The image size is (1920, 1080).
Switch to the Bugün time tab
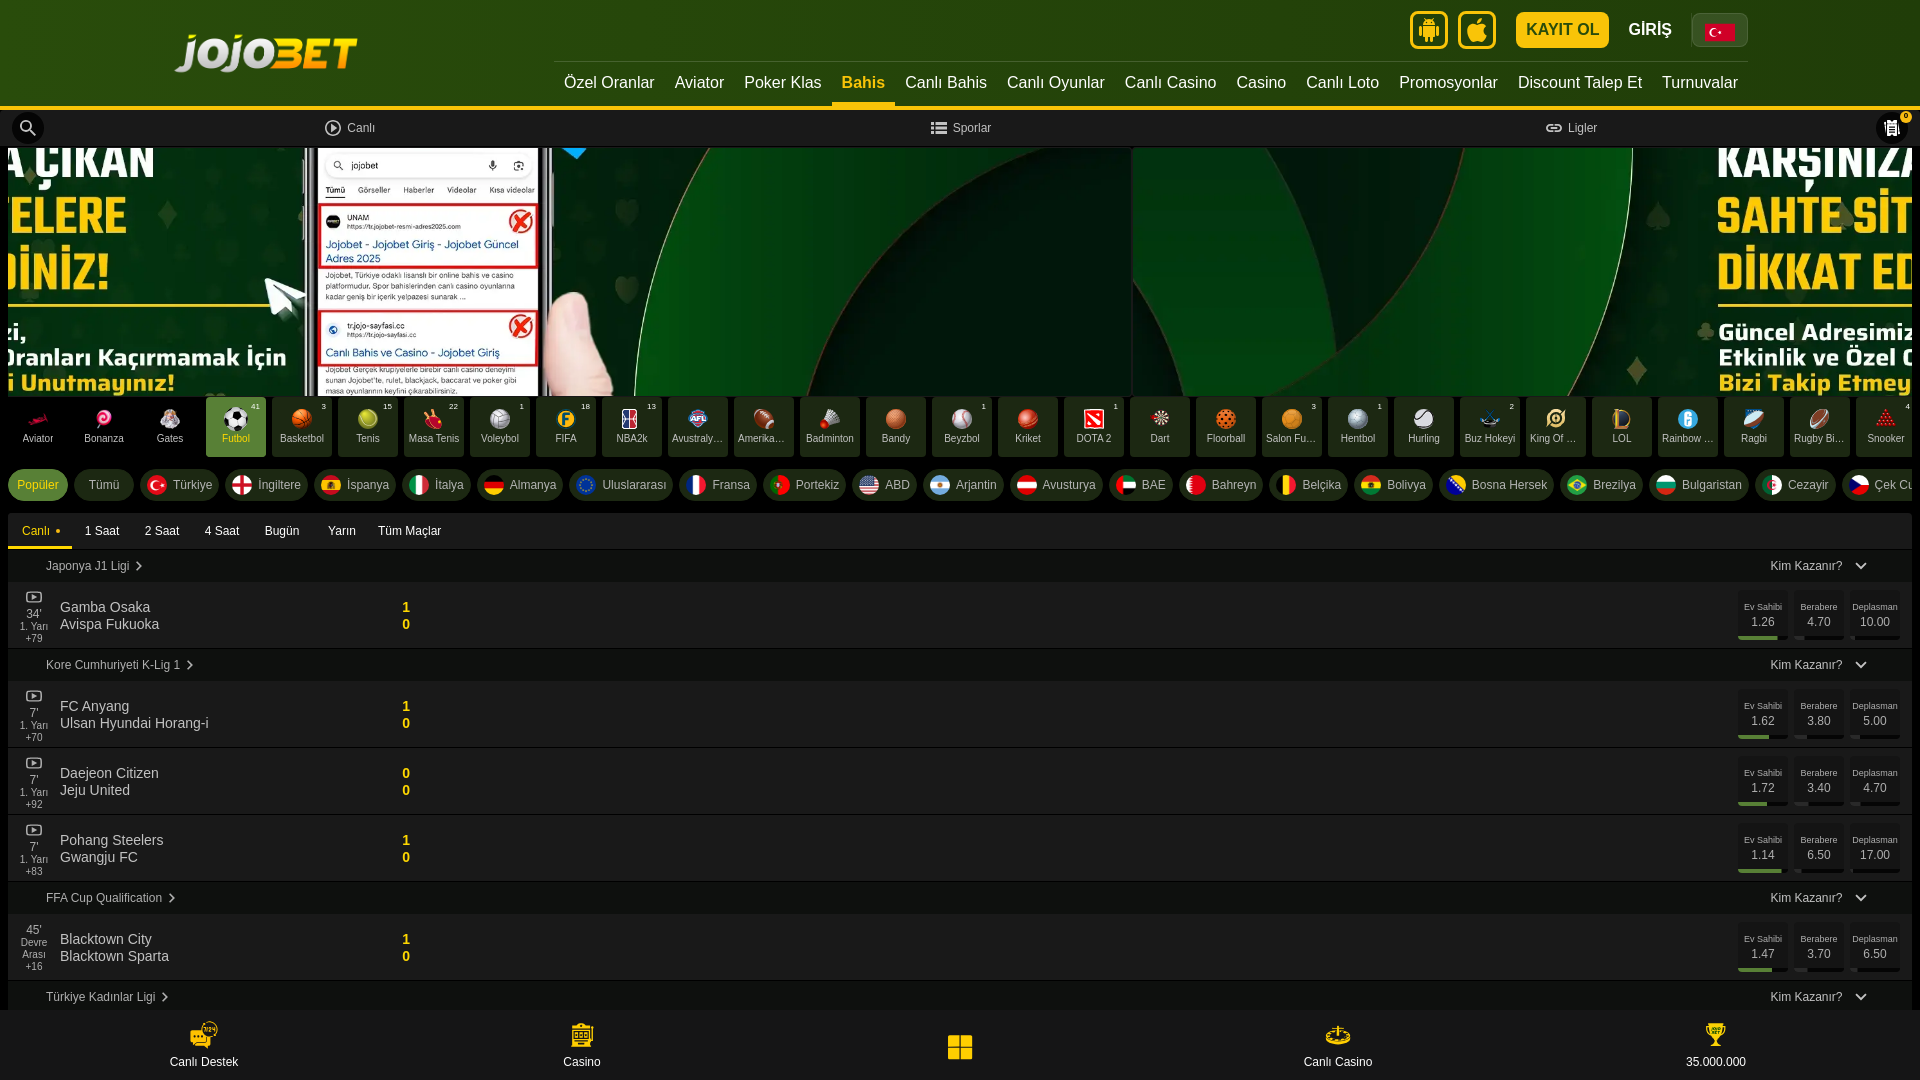(282, 531)
